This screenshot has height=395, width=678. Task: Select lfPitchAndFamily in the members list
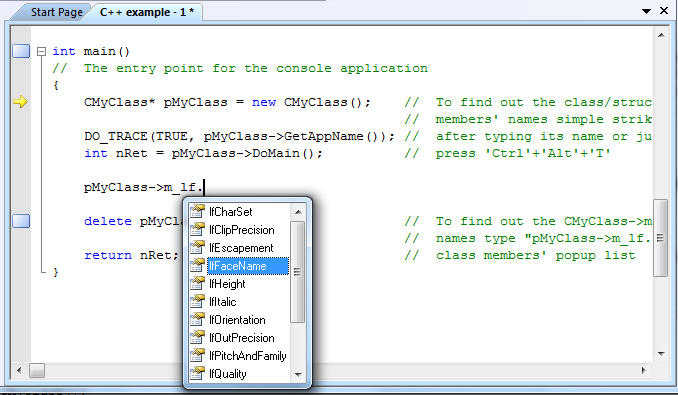(248, 356)
